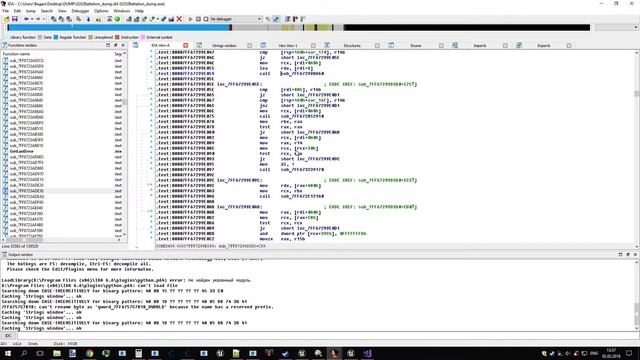The height and width of the screenshot is (360, 640).
Task: Start the process with the play icon
Action: (x=190, y=19)
